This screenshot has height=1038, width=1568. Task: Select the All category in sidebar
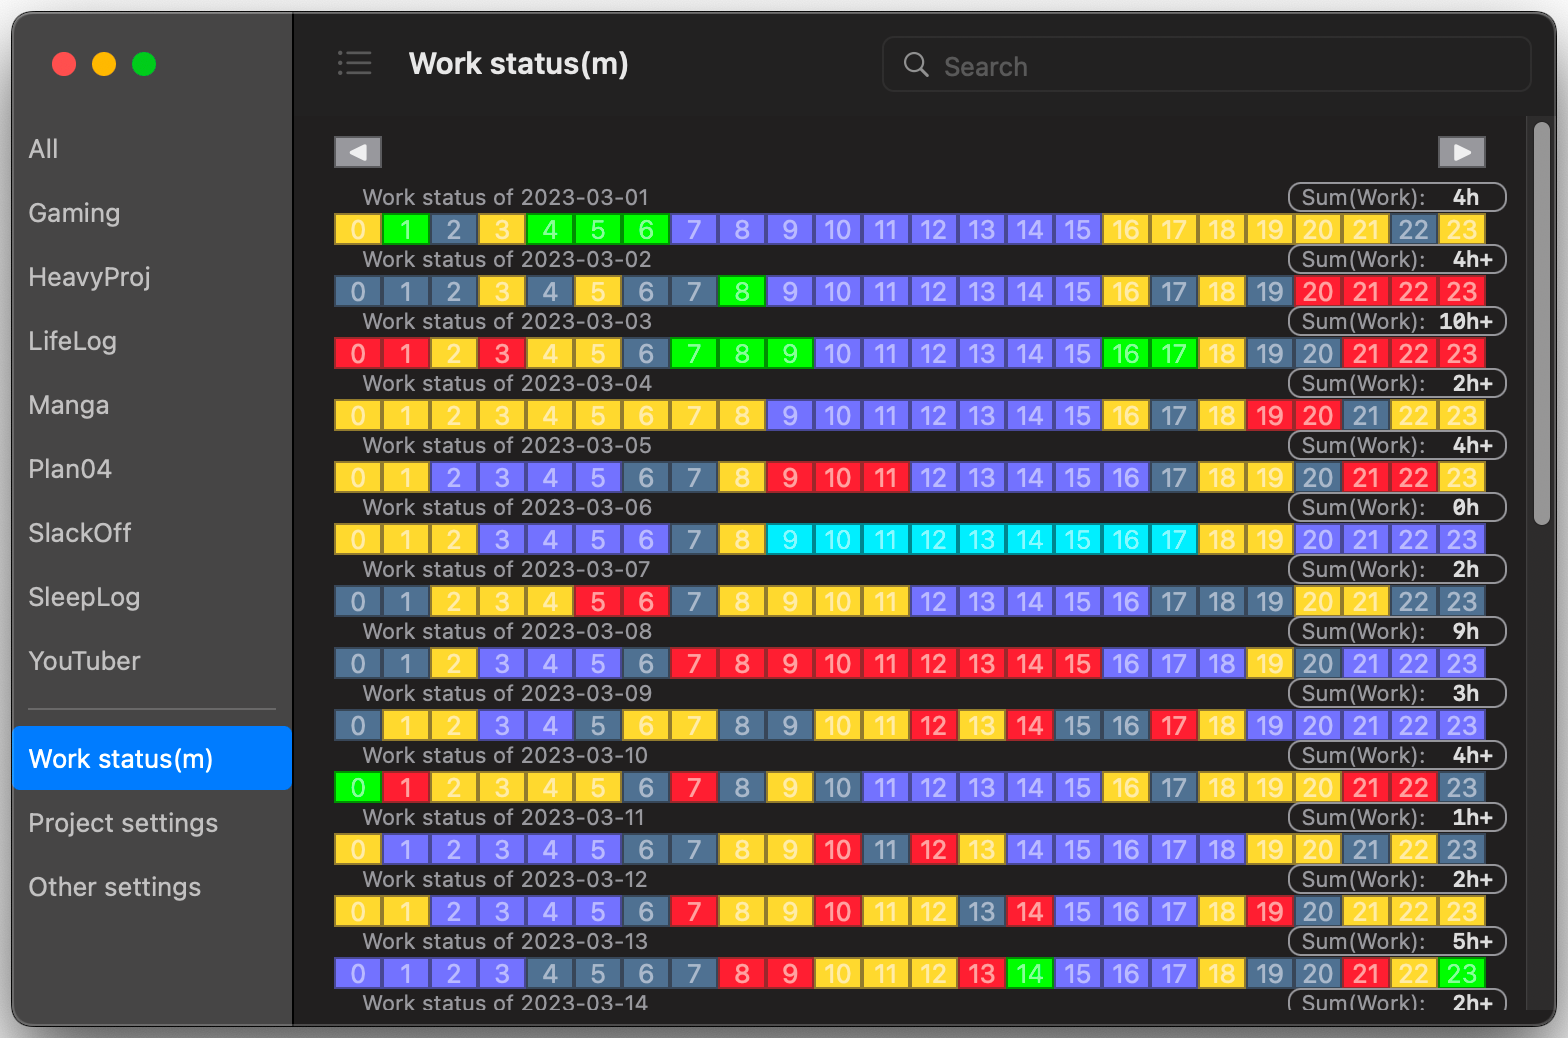tap(43, 149)
